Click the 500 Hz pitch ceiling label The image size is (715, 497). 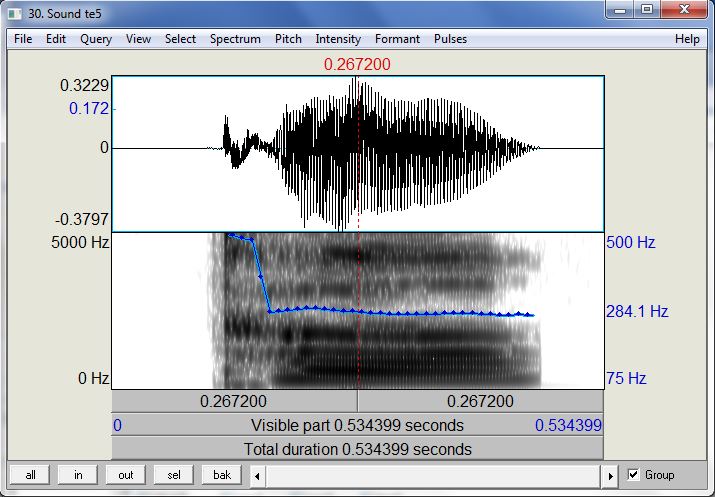[631, 242]
